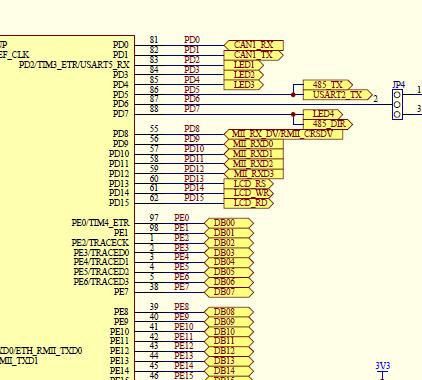Select the MII_RX_DV/RMII_CRSDV port symbol

[x=283, y=134]
